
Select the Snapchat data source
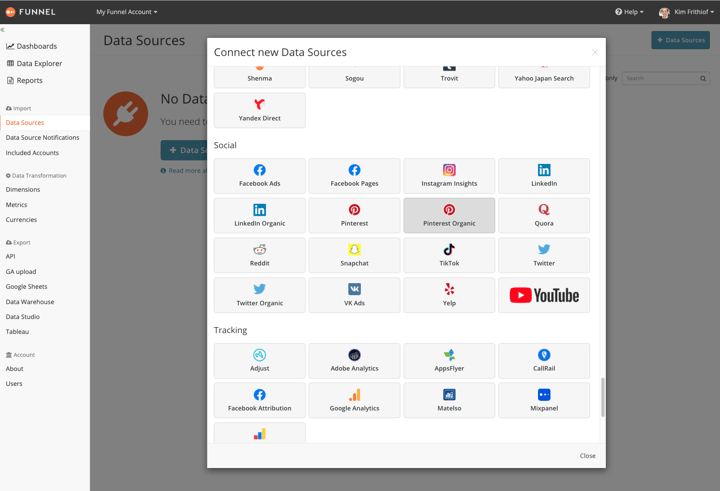354,255
